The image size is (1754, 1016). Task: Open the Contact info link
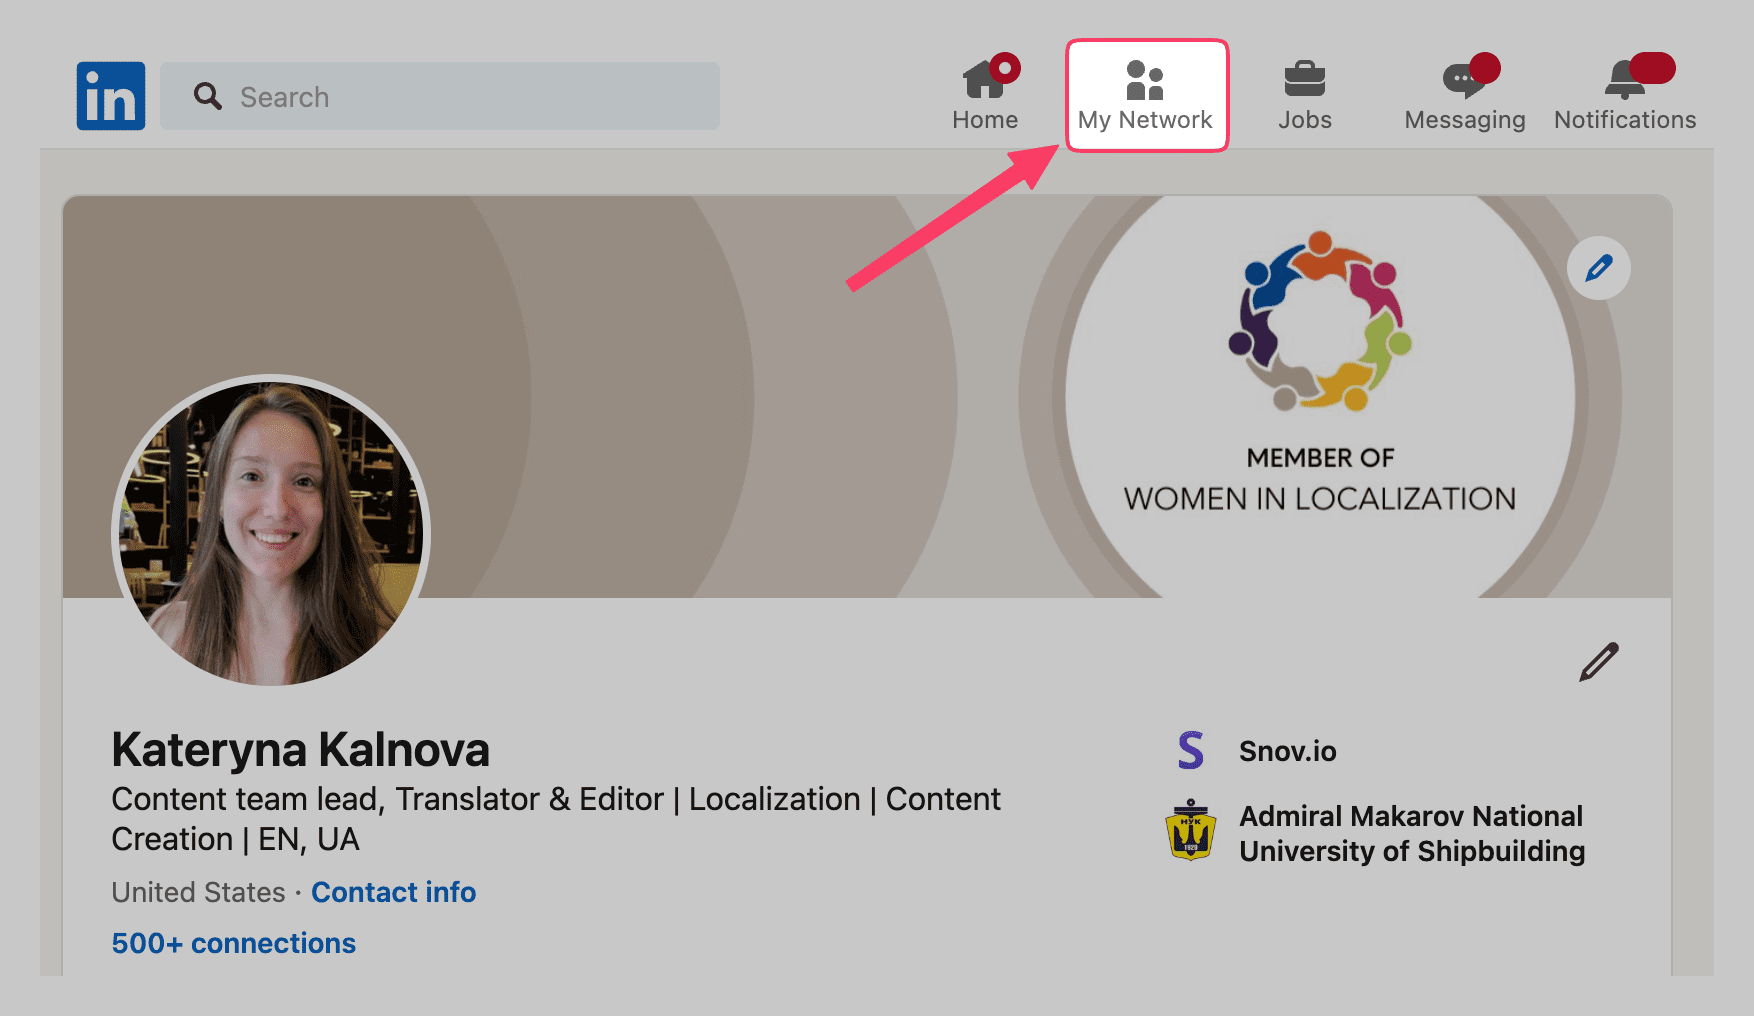393,892
